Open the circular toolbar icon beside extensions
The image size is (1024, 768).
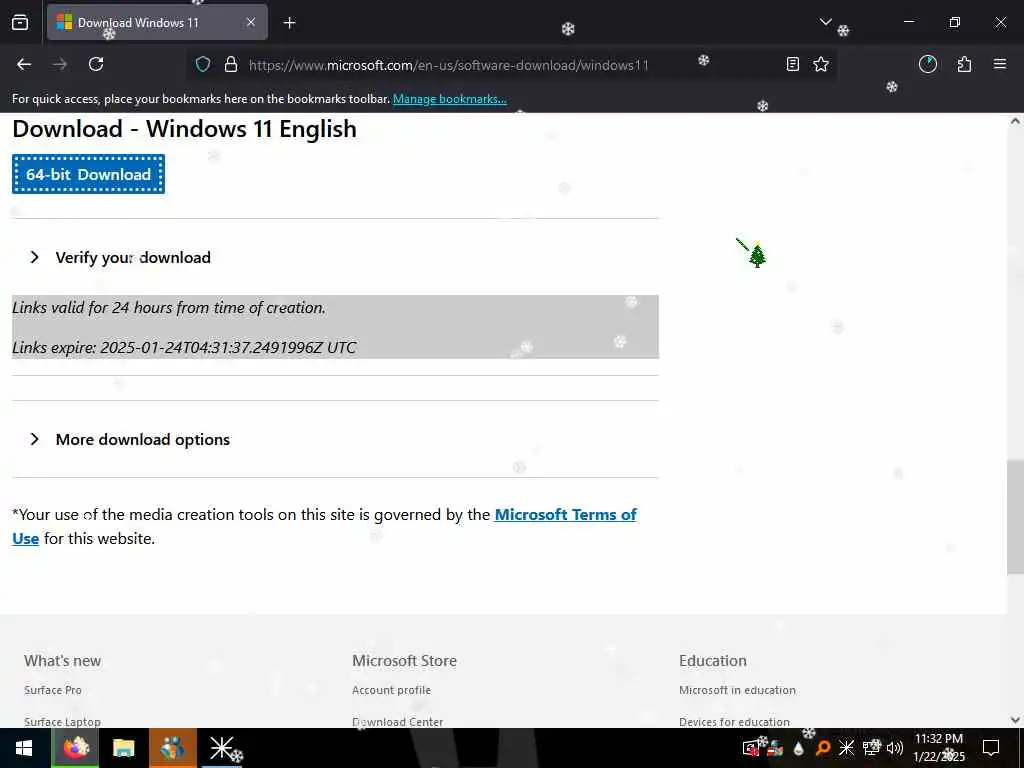928,64
